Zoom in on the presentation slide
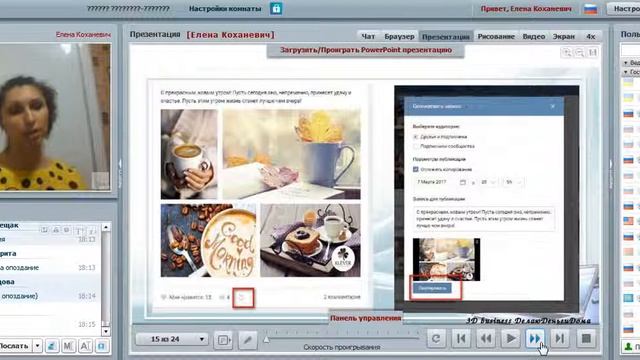640x360 pixels. pyautogui.click(x=567, y=52)
